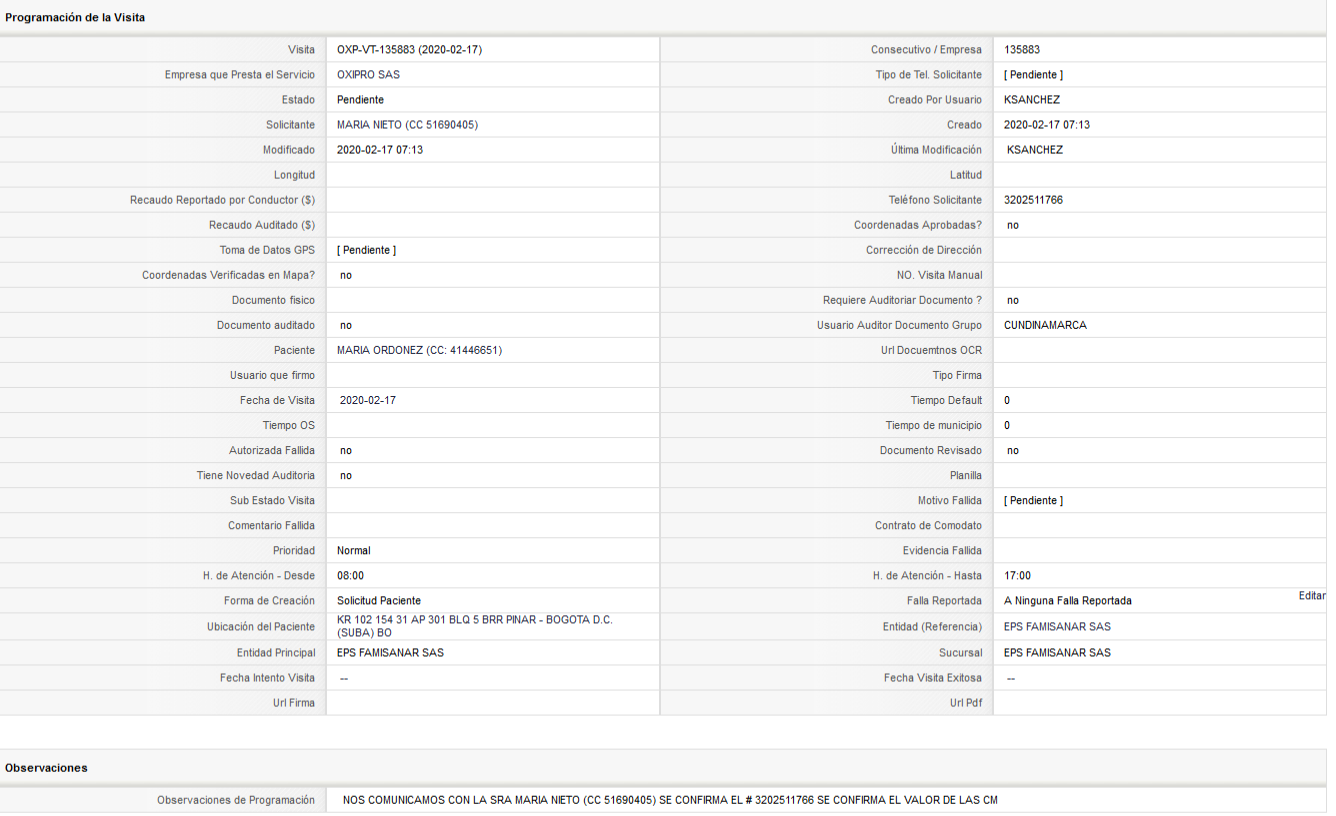Click the Prioridad value Normal
This screenshot has height=816, width=1336.
coord(354,550)
